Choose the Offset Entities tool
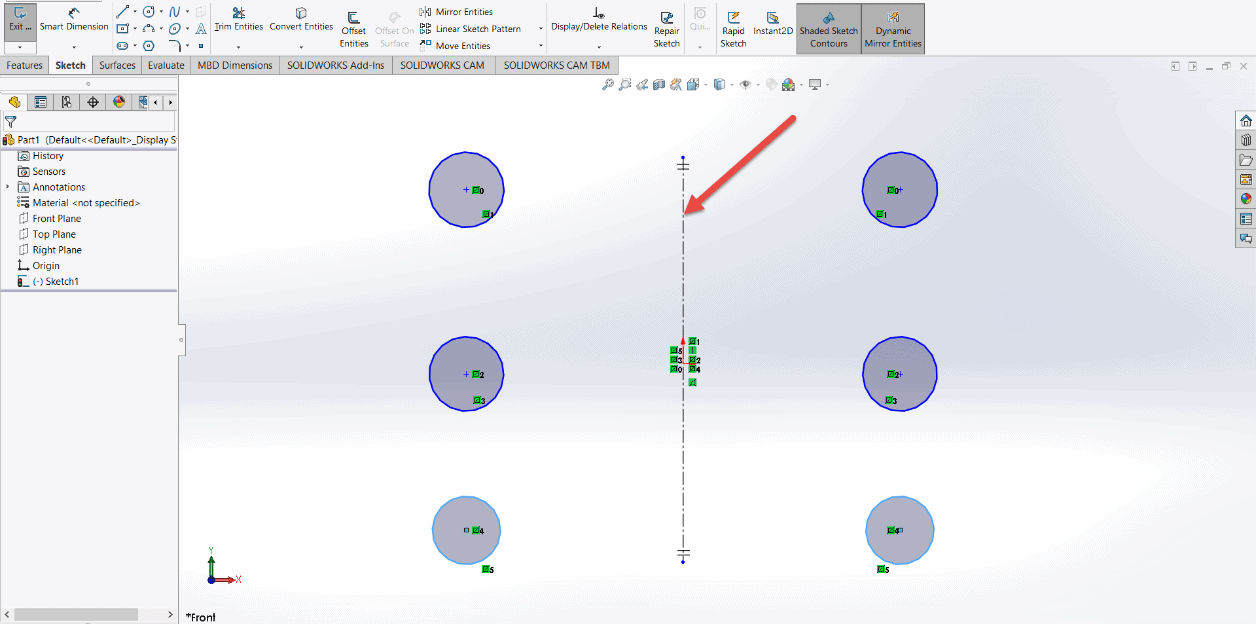 [x=354, y=30]
